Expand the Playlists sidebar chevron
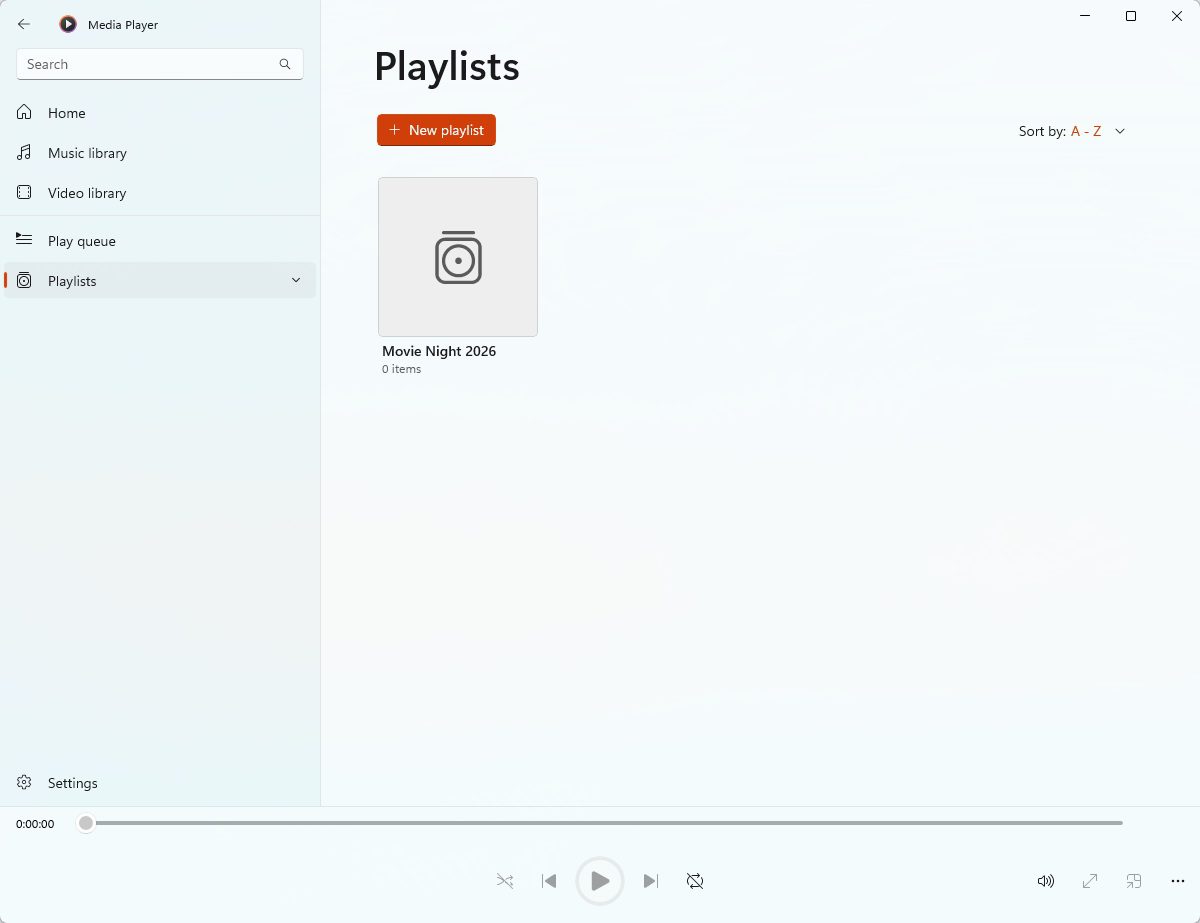This screenshot has width=1200, height=923. tap(296, 281)
